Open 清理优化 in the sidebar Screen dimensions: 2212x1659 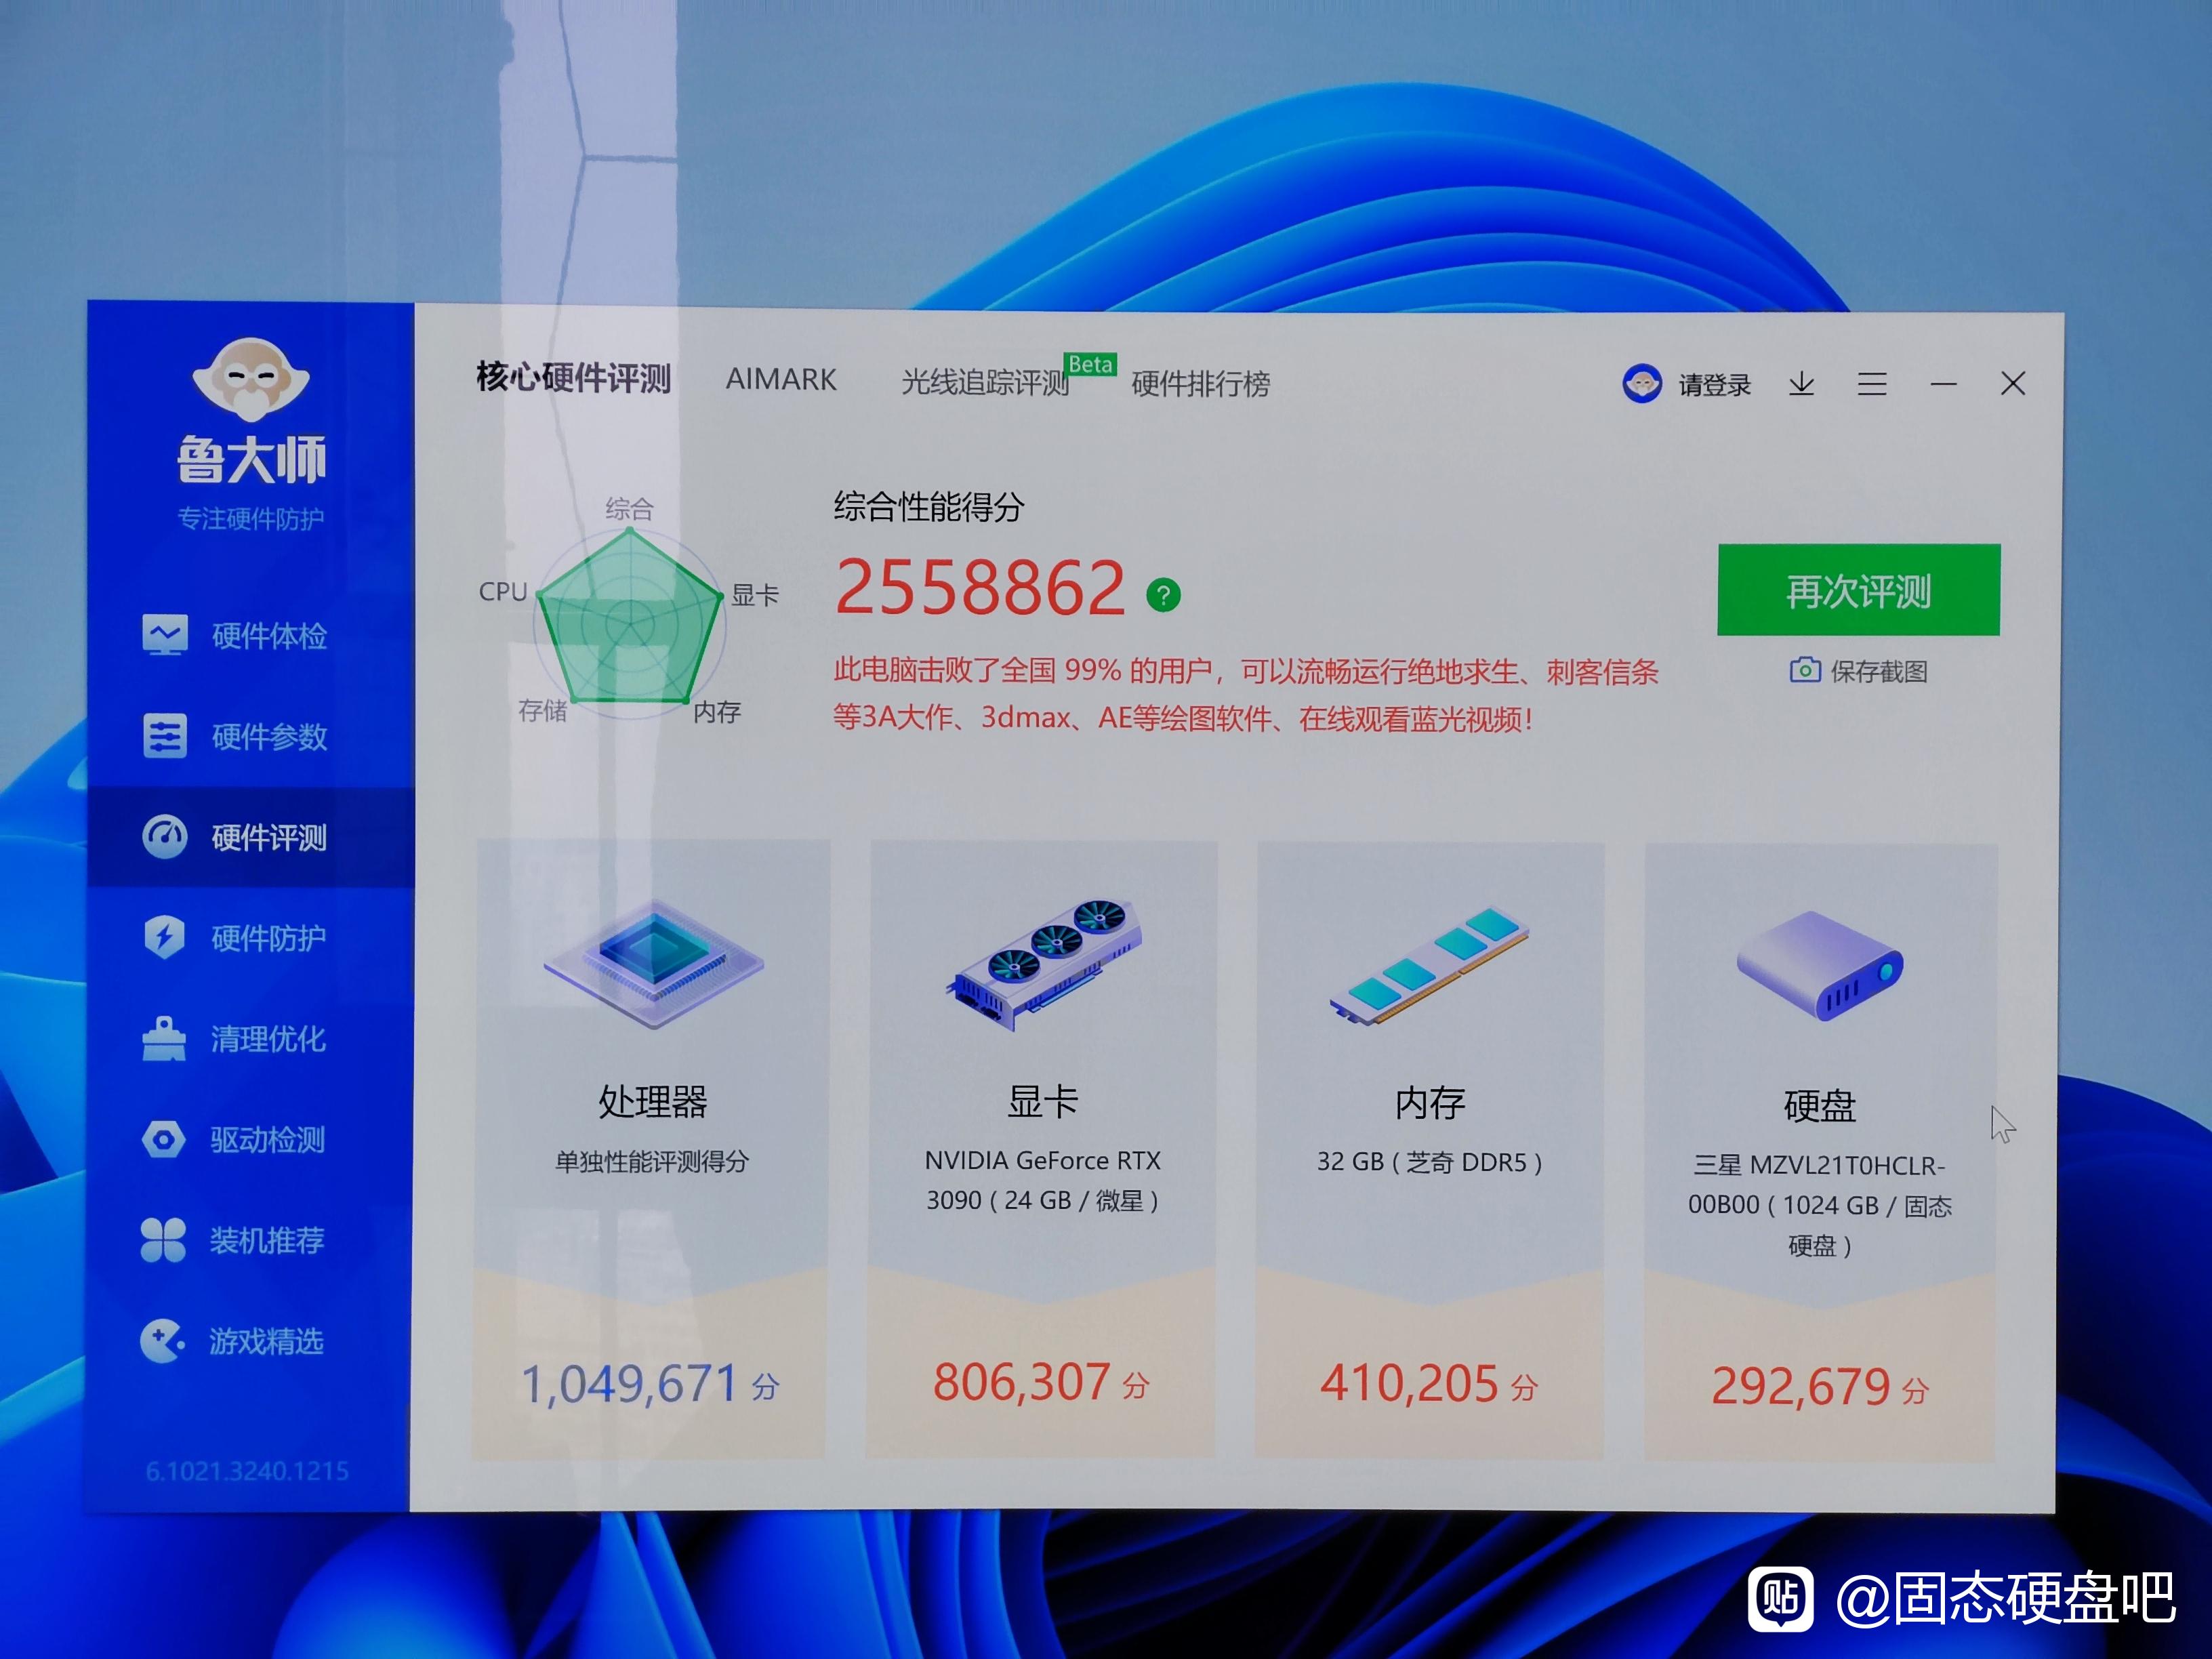click(x=250, y=1039)
